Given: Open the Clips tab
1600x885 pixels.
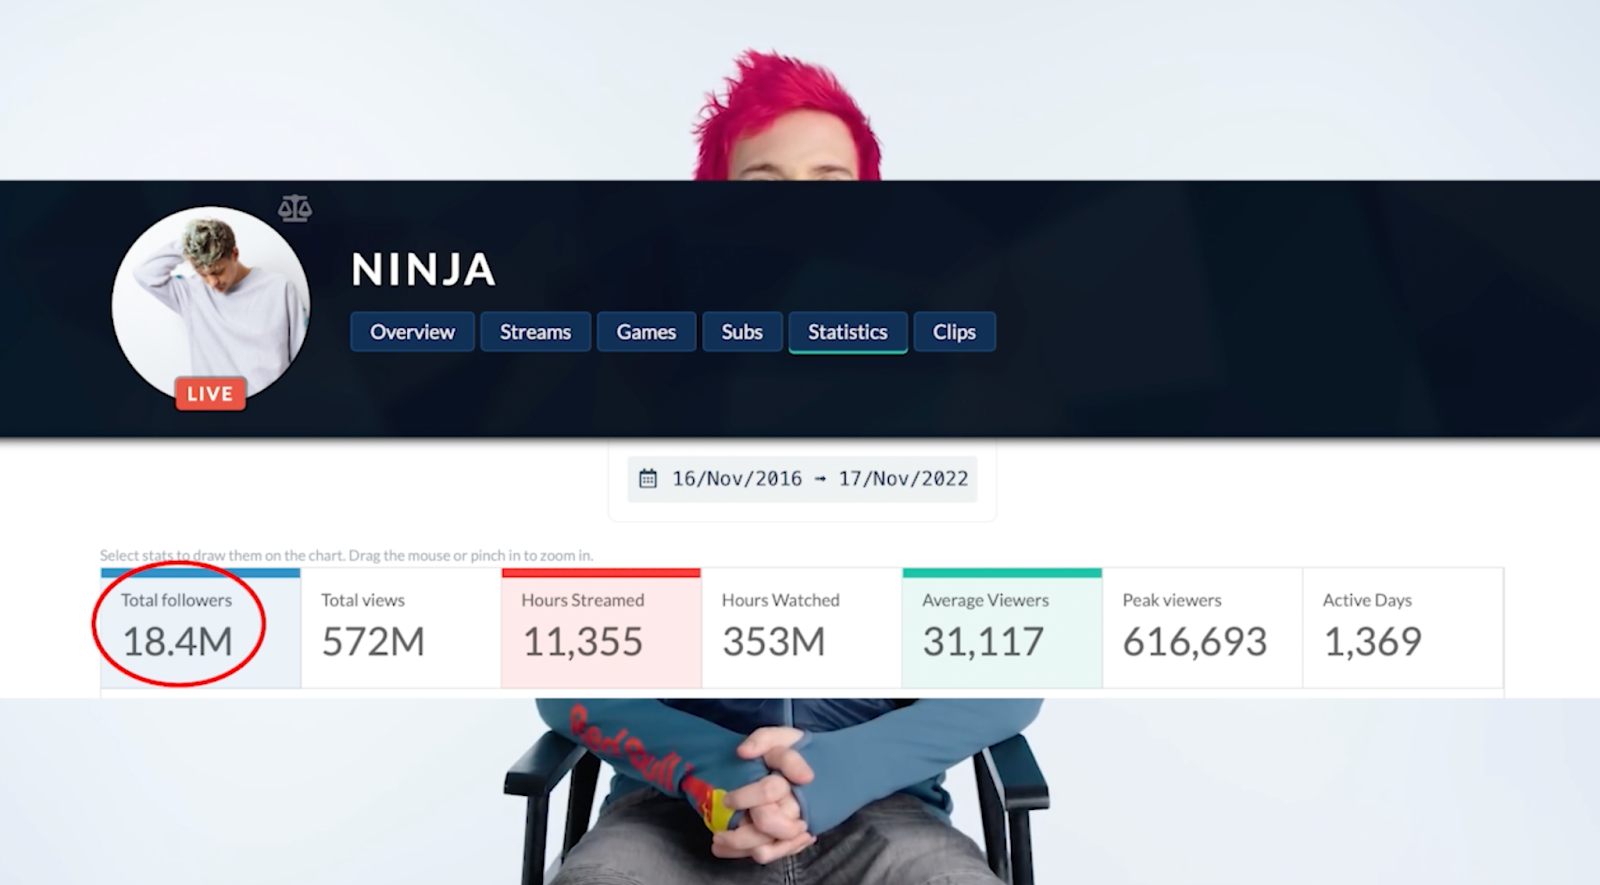Looking at the screenshot, I should (x=954, y=332).
